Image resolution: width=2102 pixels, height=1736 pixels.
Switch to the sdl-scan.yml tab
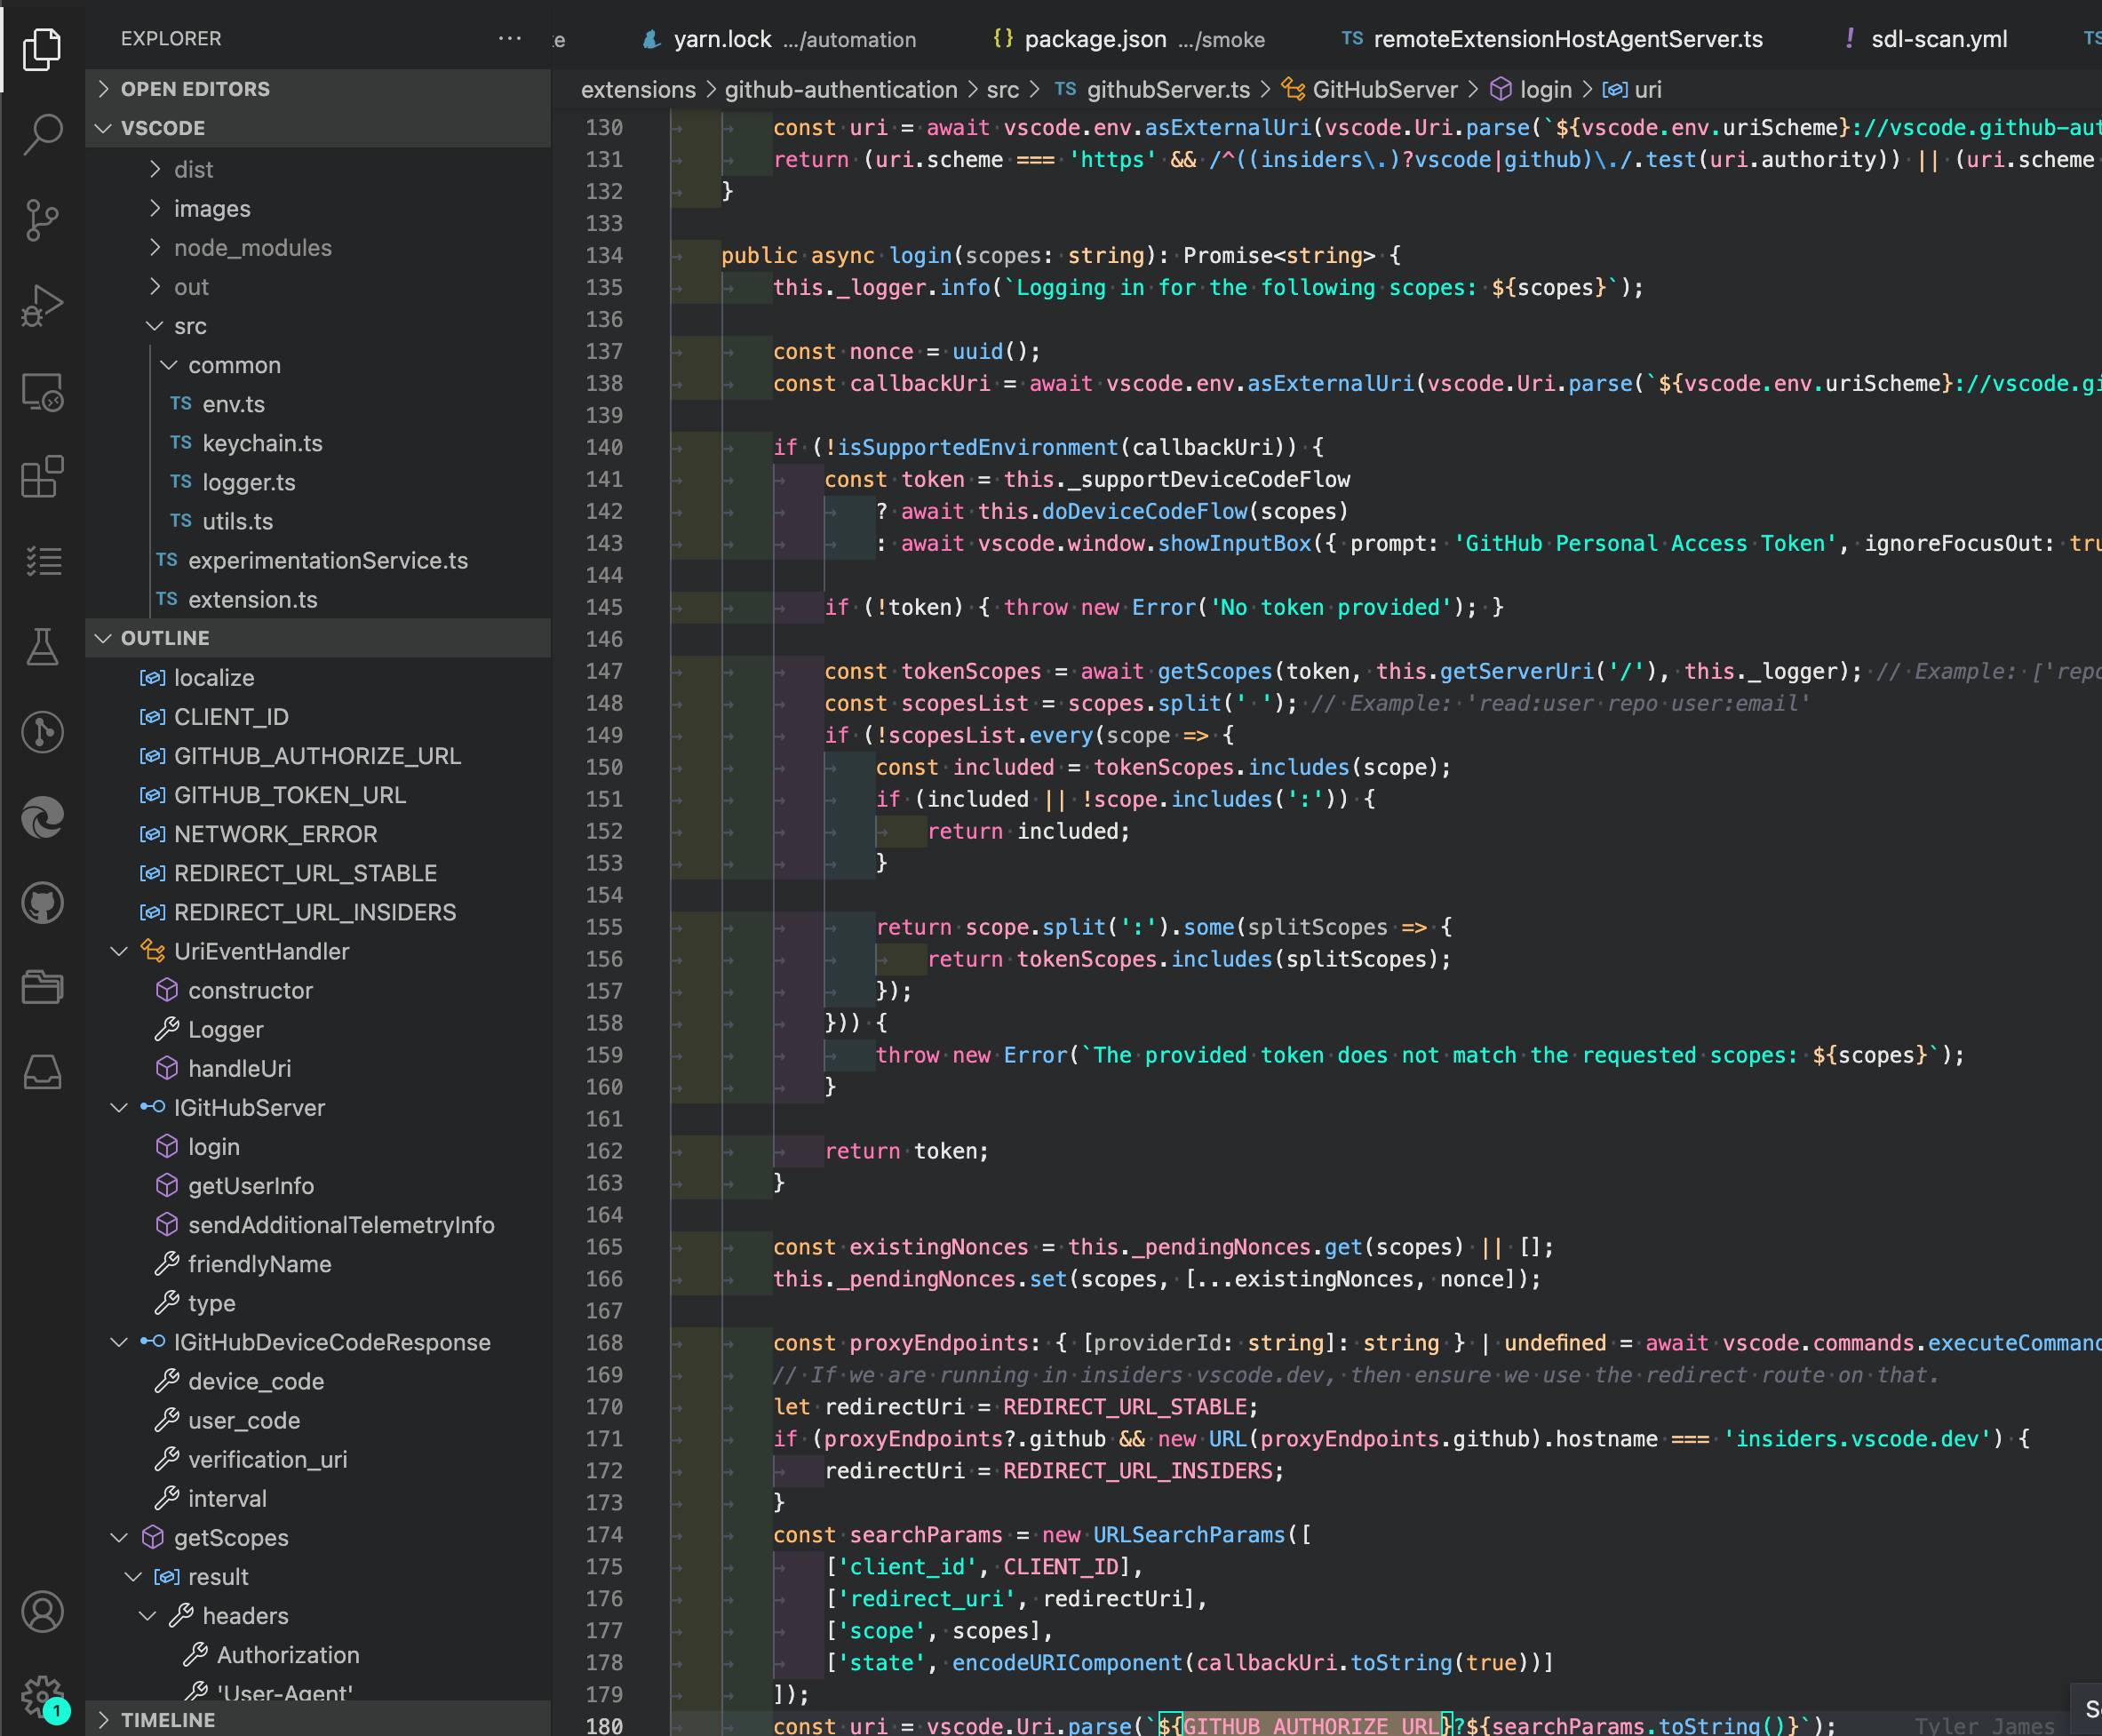[1938, 39]
